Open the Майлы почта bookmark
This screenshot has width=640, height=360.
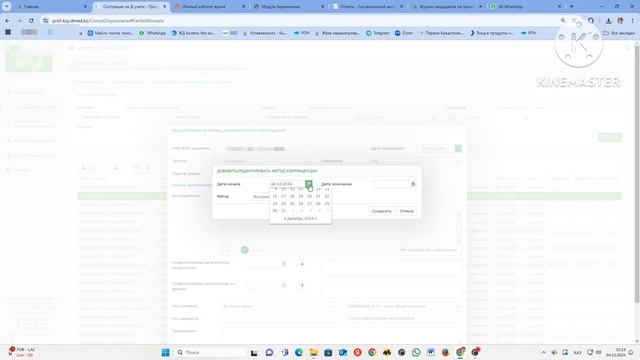point(110,33)
